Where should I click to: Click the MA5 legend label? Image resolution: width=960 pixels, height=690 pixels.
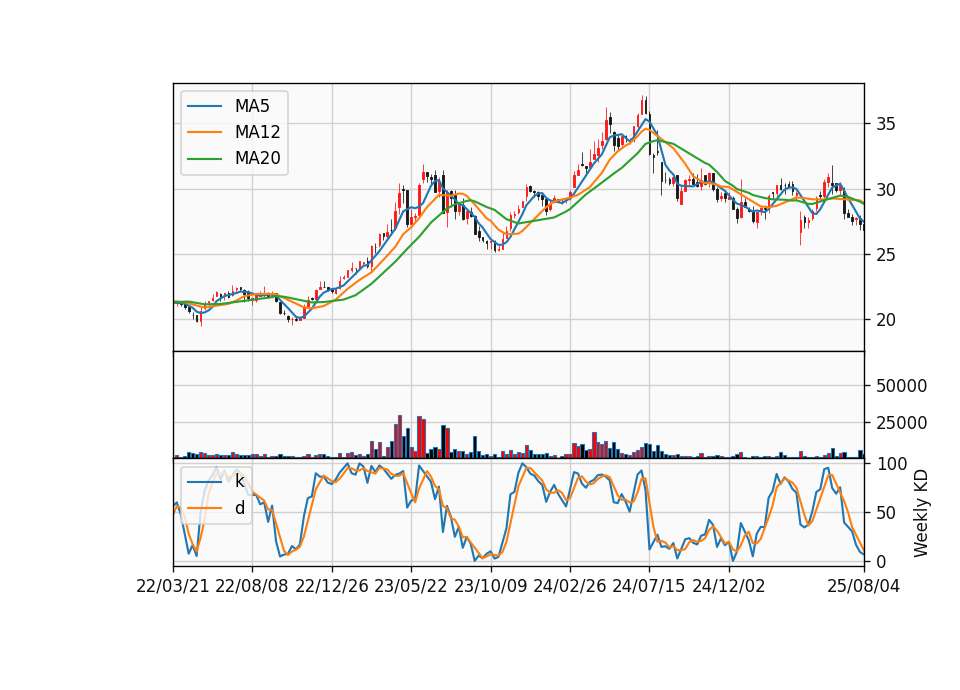click(252, 106)
